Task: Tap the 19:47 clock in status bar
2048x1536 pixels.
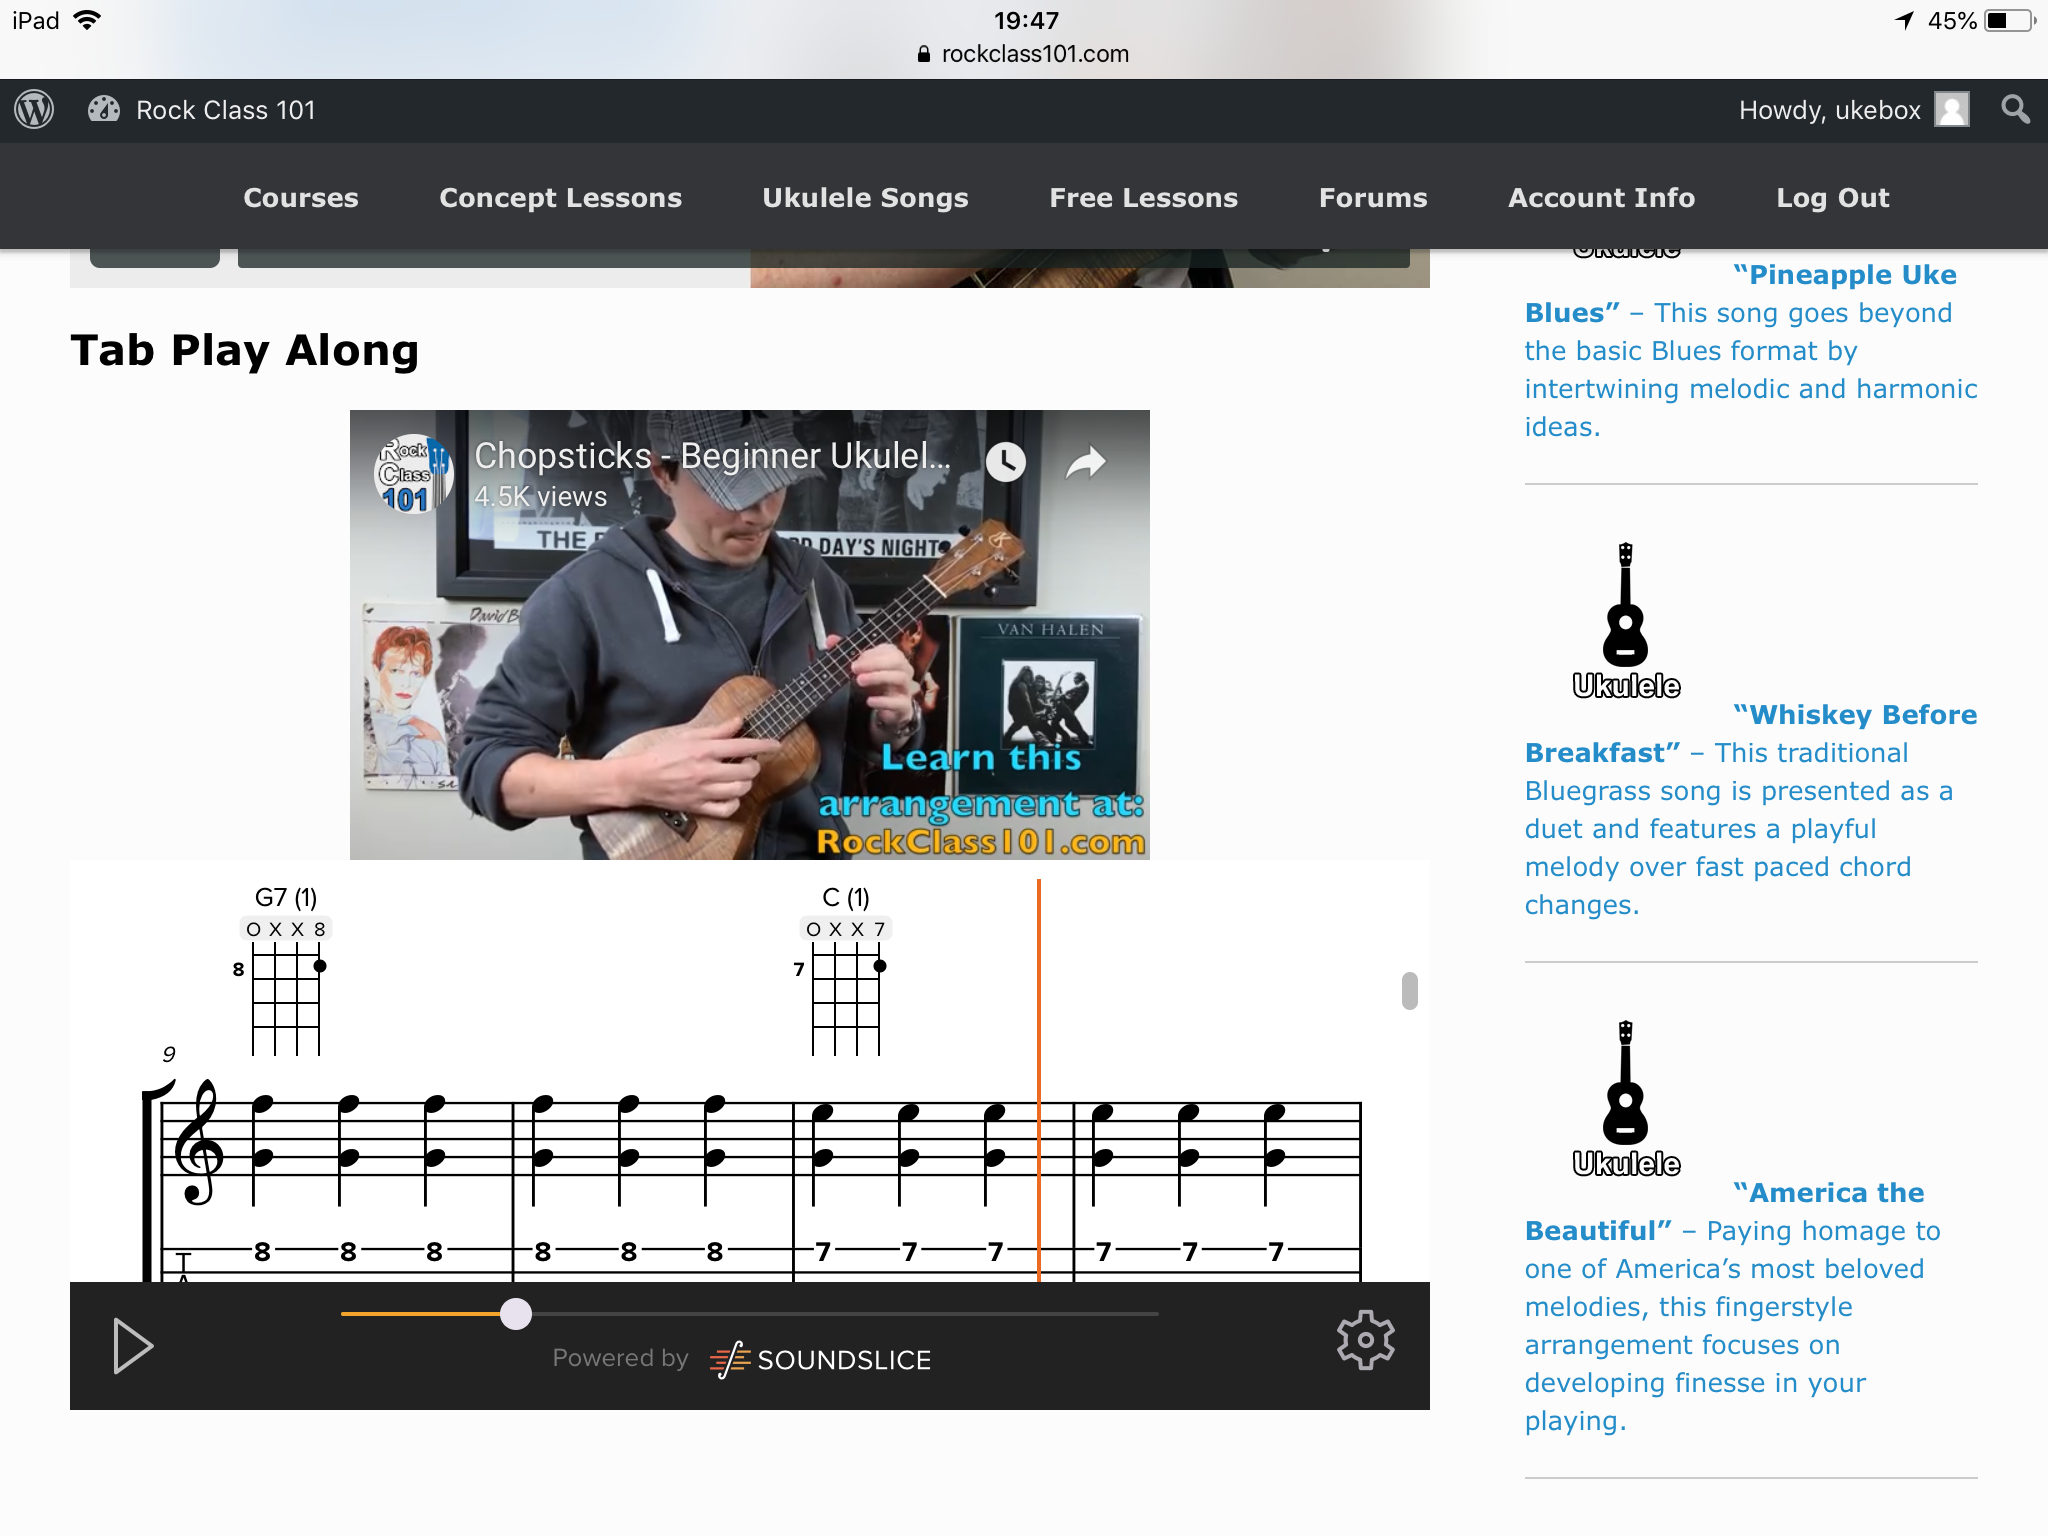Action: [x=1026, y=20]
